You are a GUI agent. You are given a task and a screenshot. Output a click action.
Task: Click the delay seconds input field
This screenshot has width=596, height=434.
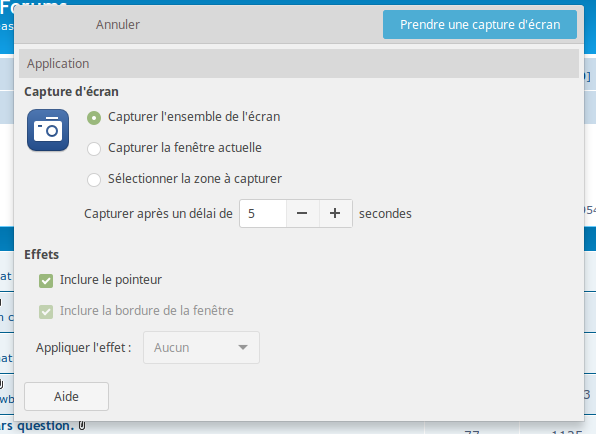(x=263, y=214)
